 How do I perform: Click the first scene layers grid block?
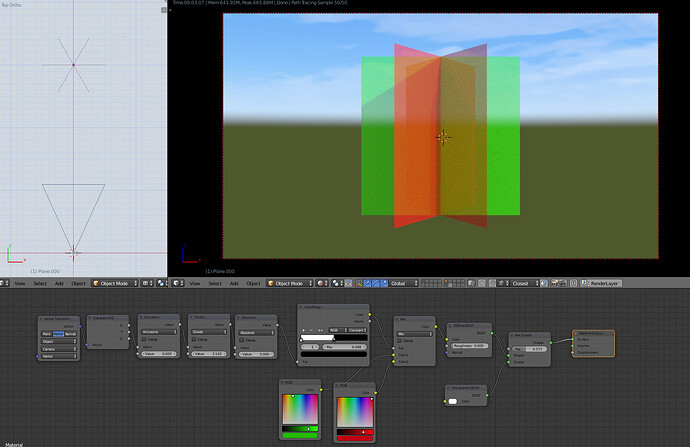tap(431, 283)
